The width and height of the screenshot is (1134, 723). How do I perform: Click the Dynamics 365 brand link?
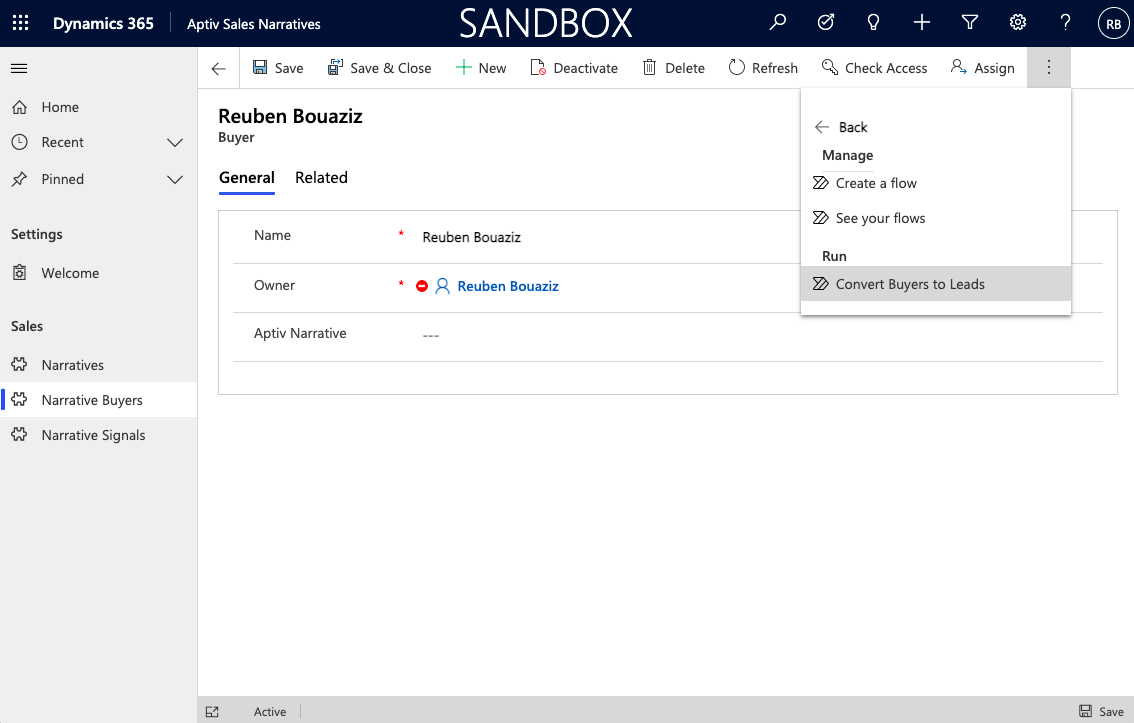[x=103, y=23]
